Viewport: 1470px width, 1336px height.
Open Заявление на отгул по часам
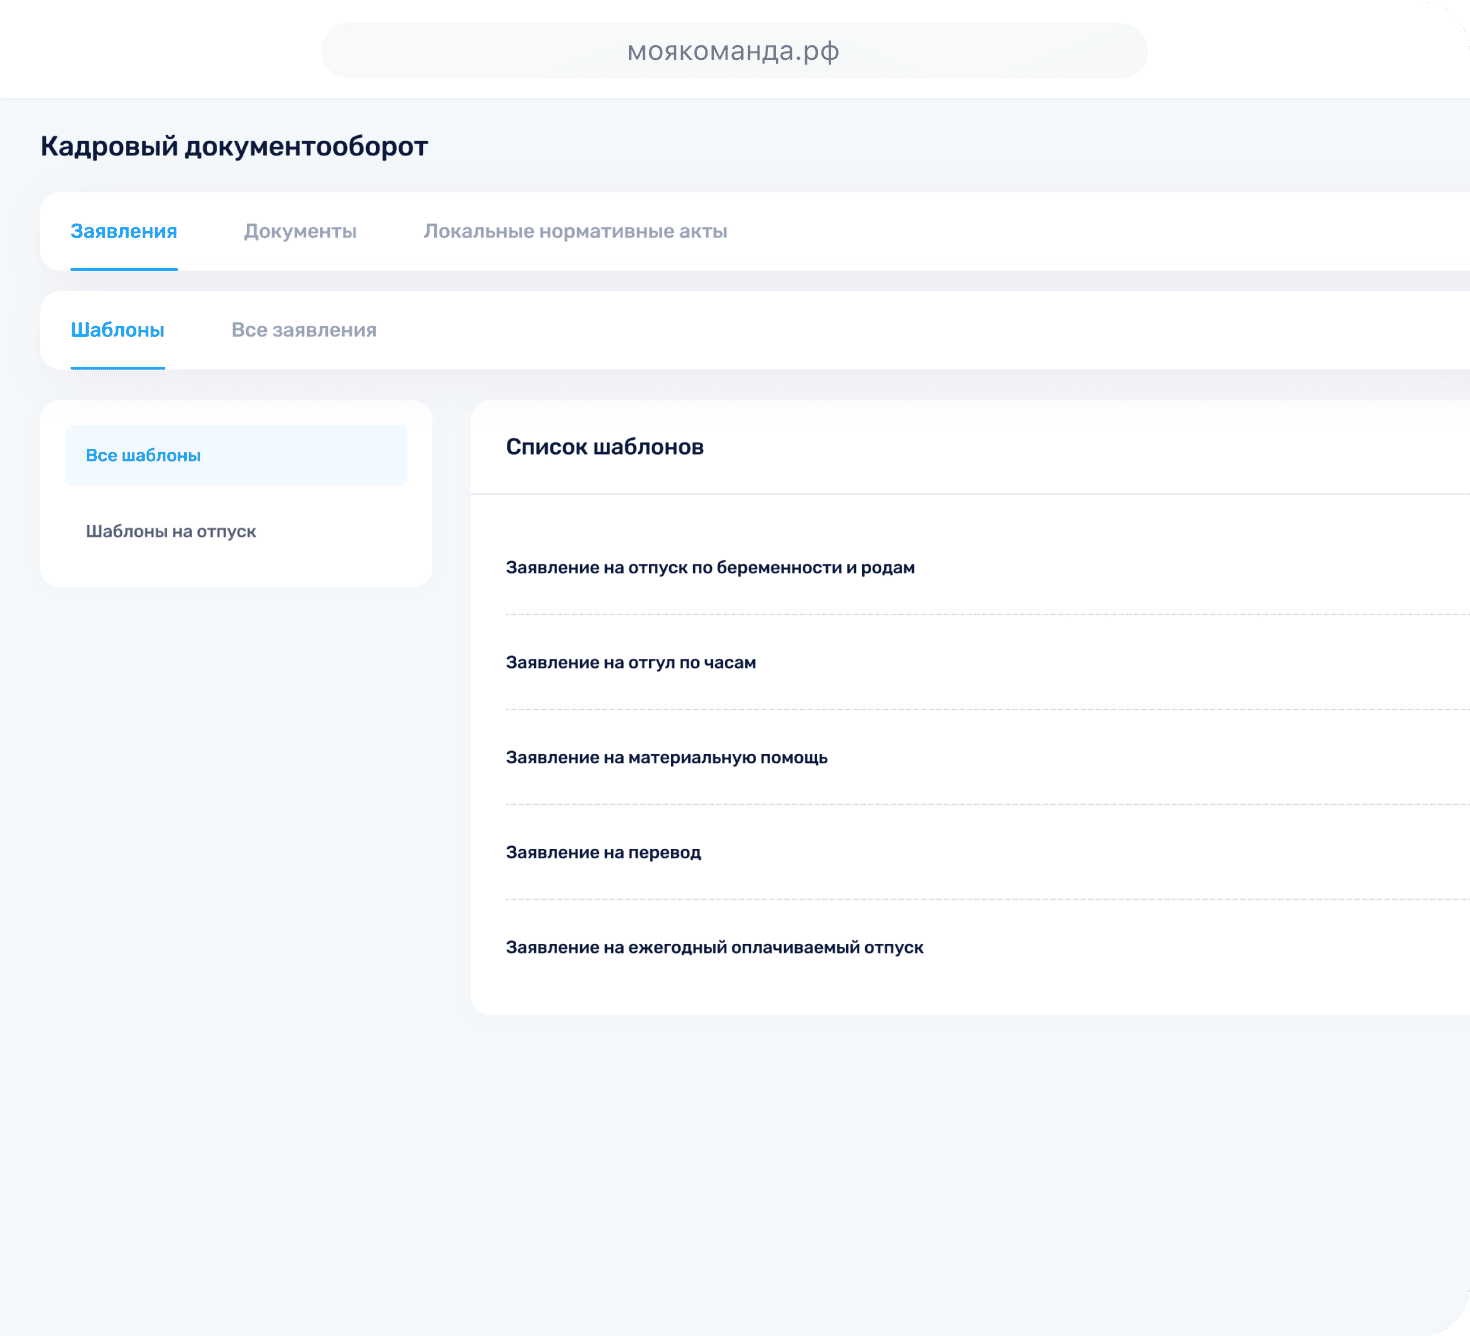click(631, 662)
